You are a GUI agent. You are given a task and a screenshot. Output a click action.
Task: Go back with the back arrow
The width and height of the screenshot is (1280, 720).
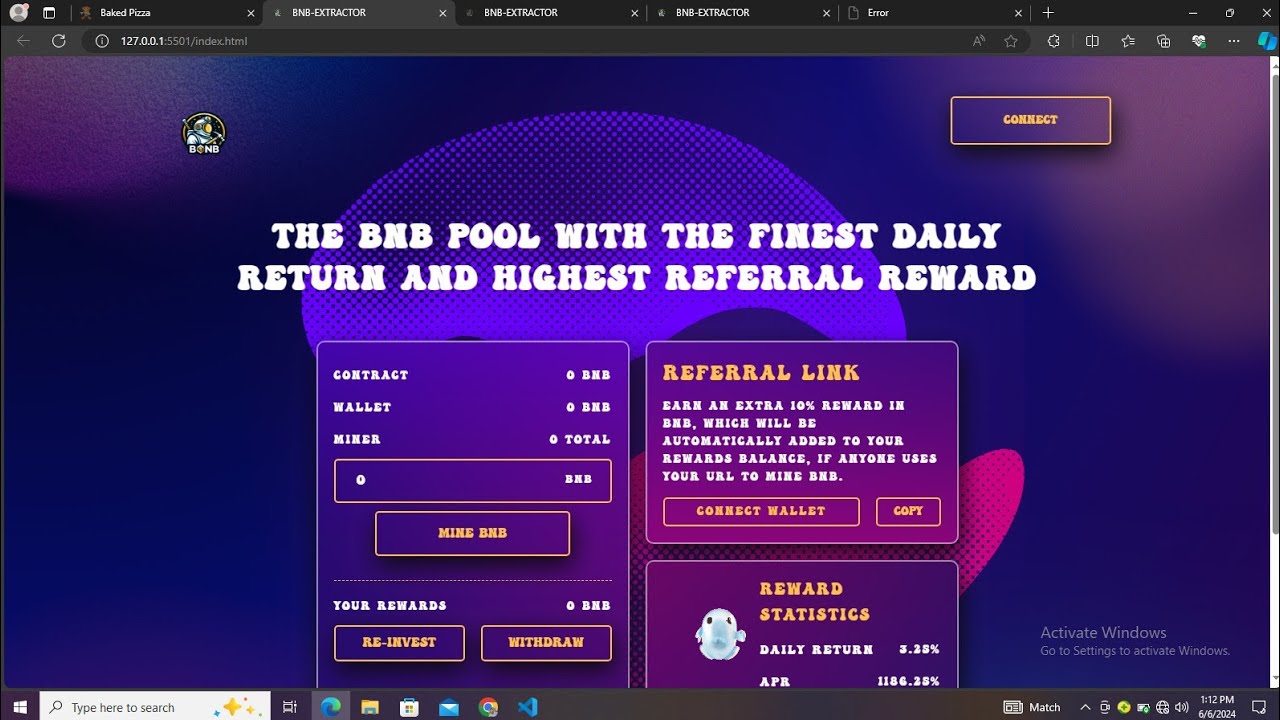click(23, 41)
